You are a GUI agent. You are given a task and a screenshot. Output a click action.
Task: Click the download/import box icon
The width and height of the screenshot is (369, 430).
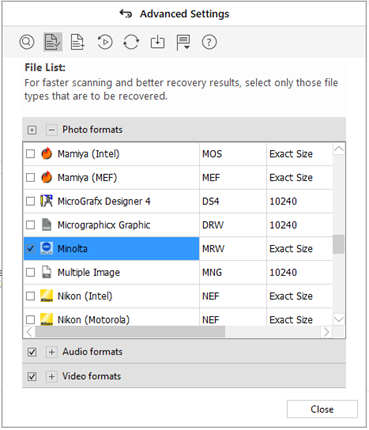coord(157,42)
